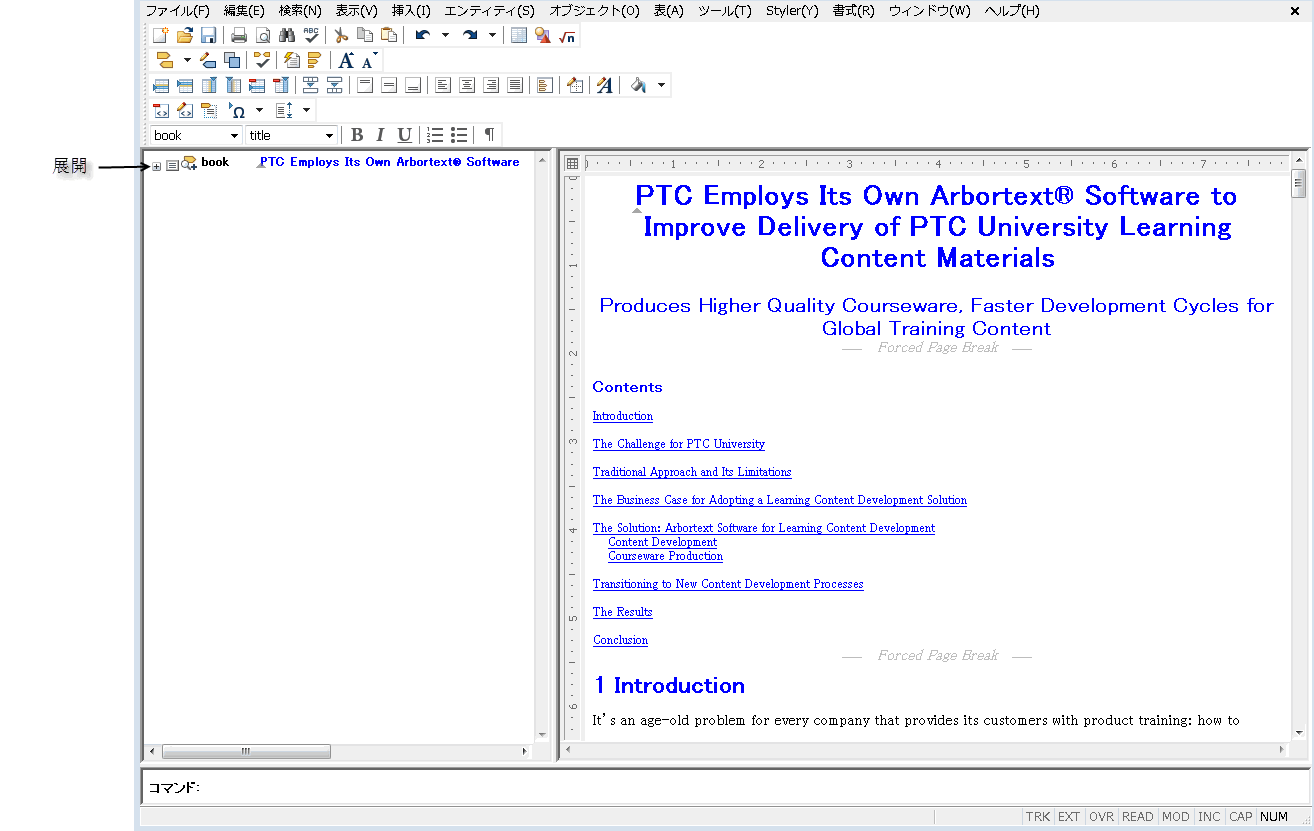Viewport: 1314px width, 831px height.
Task: Toggle underline formatting
Action: [x=404, y=135]
